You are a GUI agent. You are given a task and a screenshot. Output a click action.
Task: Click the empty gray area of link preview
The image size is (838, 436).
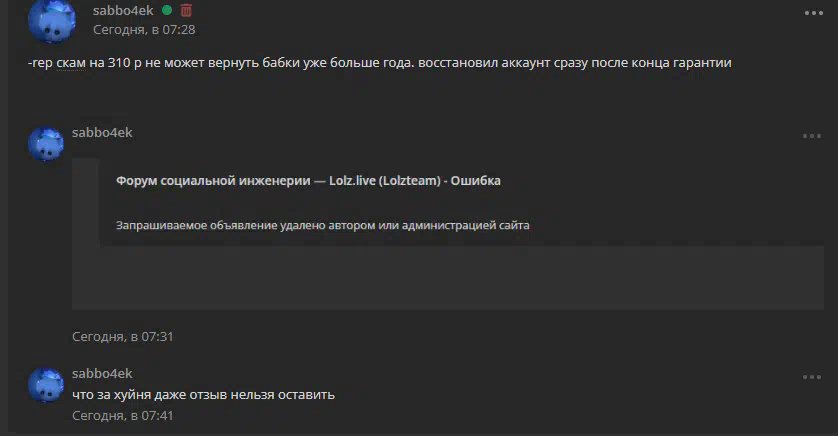448,278
